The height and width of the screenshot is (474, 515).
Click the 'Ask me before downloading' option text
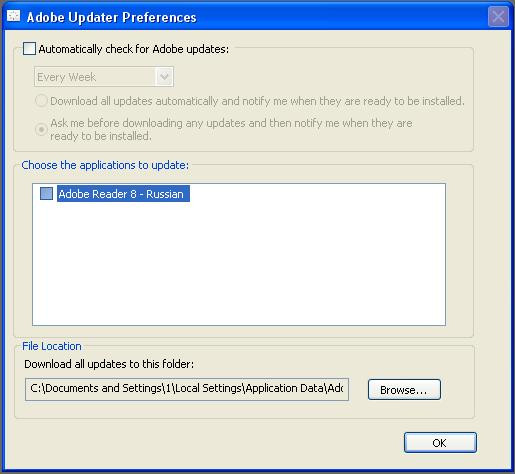[x=231, y=129]
